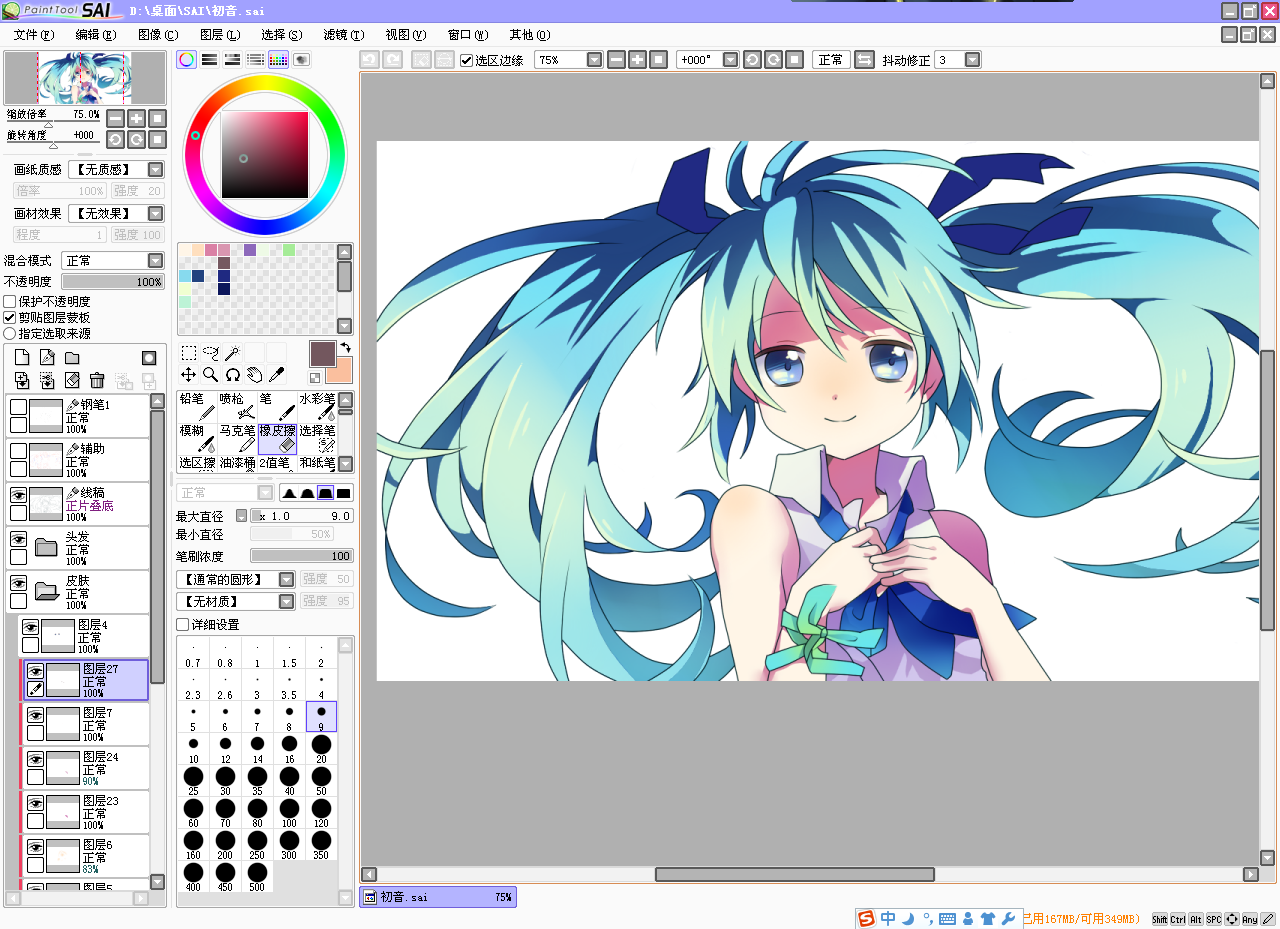Image resolution: width=1280 pixels, height=929 pixels.
Task: Open the 混合模式 dropdown
Action: [x=155, y=261]
